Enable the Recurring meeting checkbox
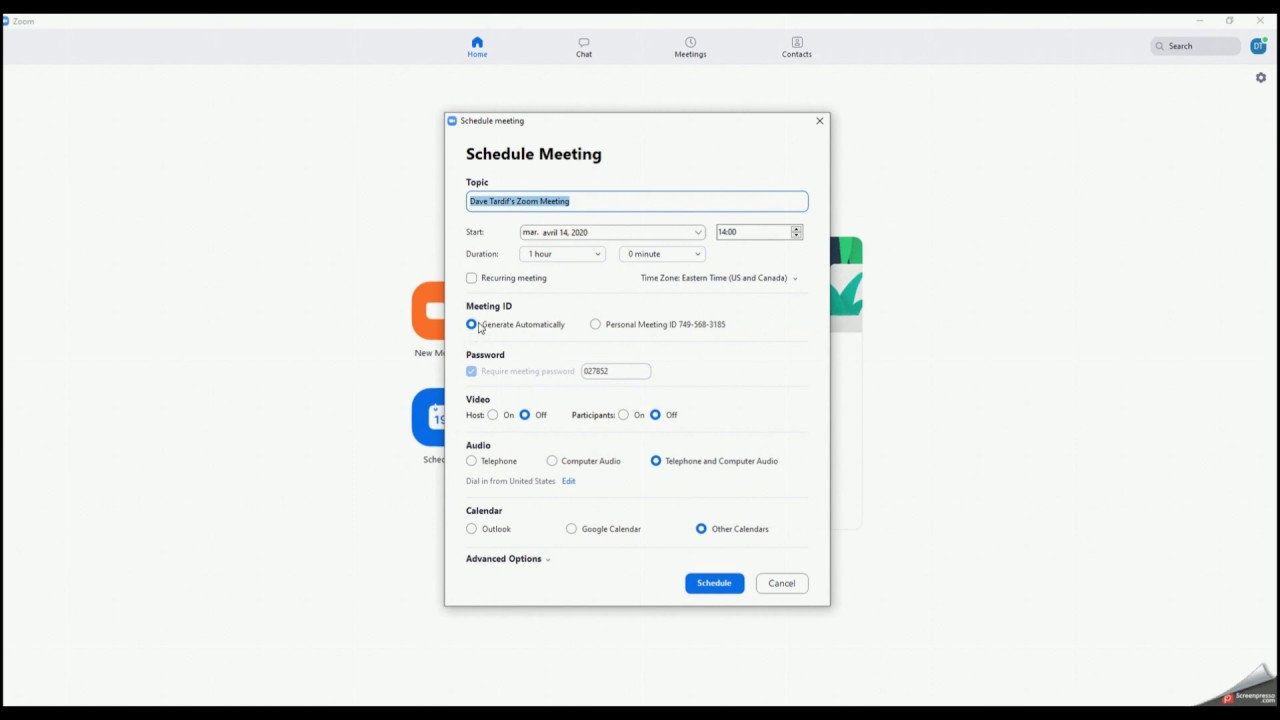Image resolution: width=1280 pixels, height=720 pixels. (x=472, y=278)
